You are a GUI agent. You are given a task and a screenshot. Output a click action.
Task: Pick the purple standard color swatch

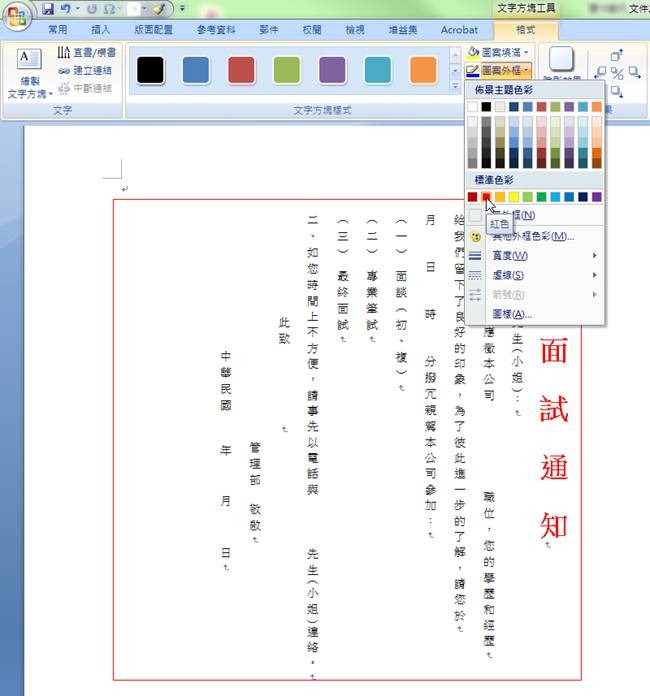597,197
